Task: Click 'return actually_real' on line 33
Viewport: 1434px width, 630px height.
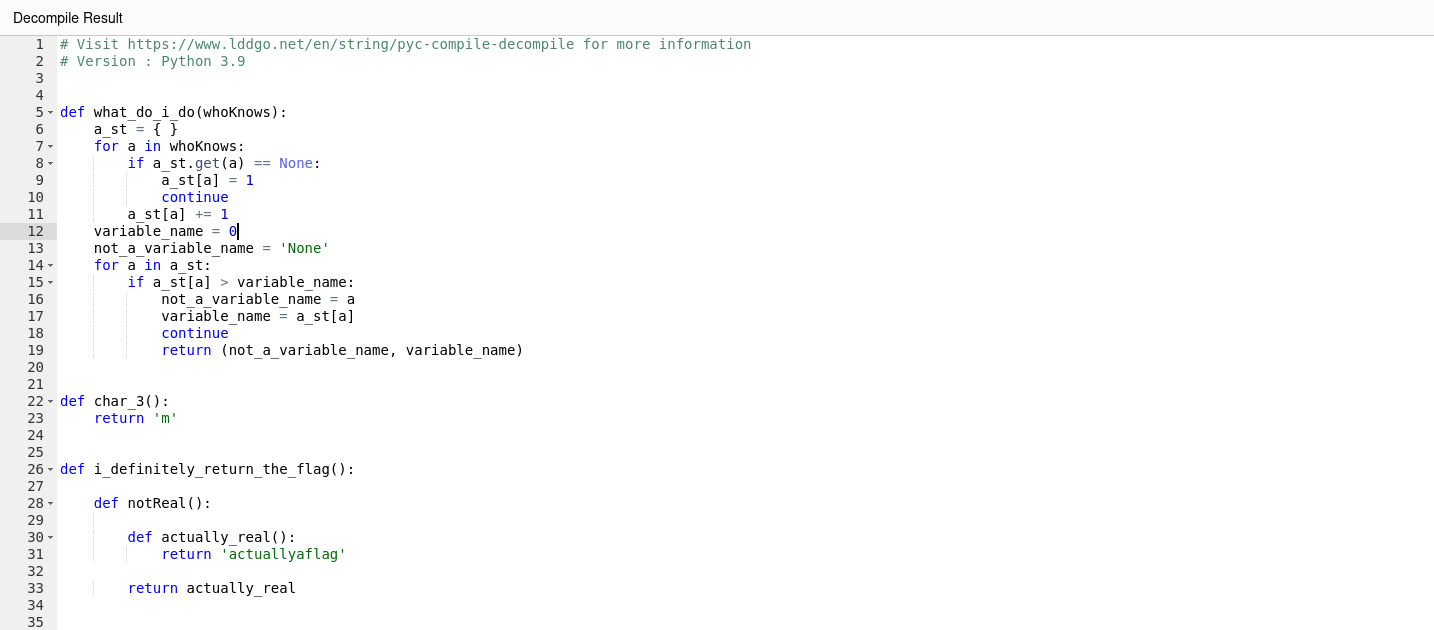Action: point(211,588)
